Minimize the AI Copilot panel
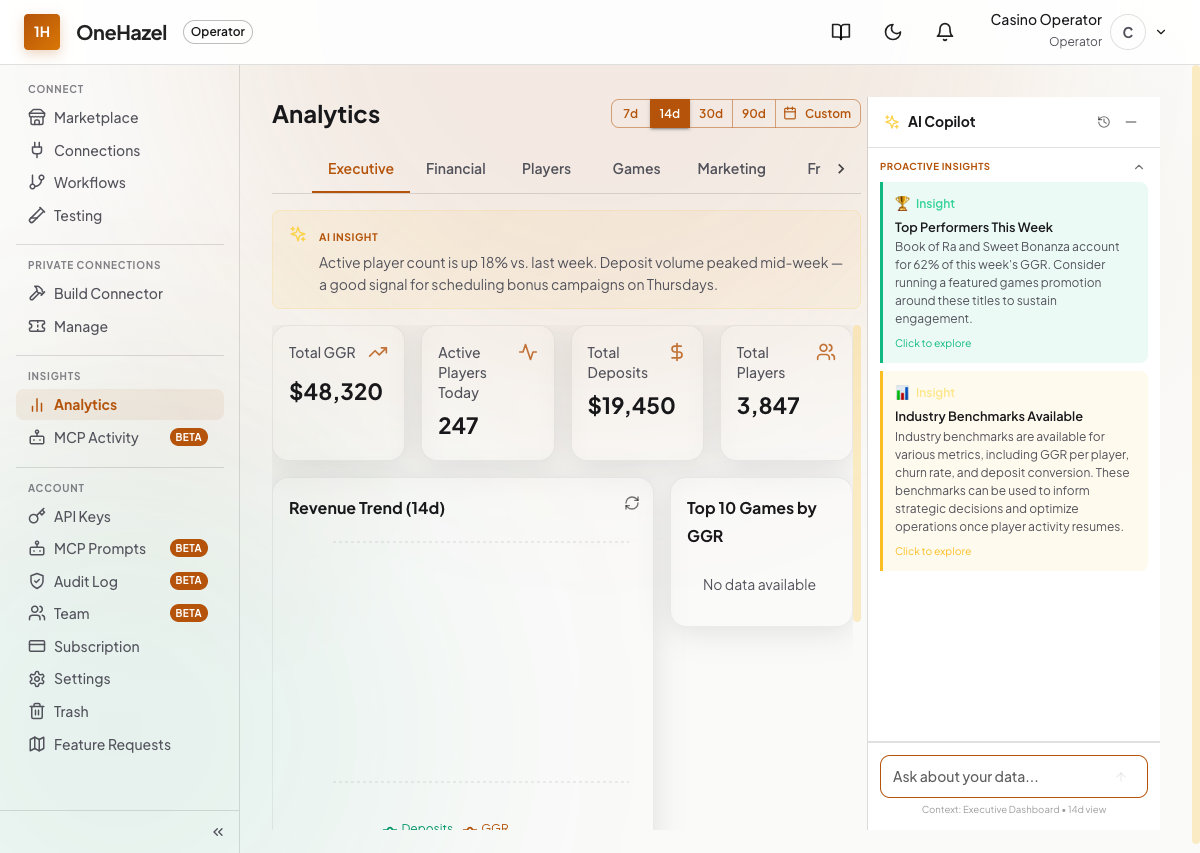The image size is (1200, 853). tap(1131, 122)
